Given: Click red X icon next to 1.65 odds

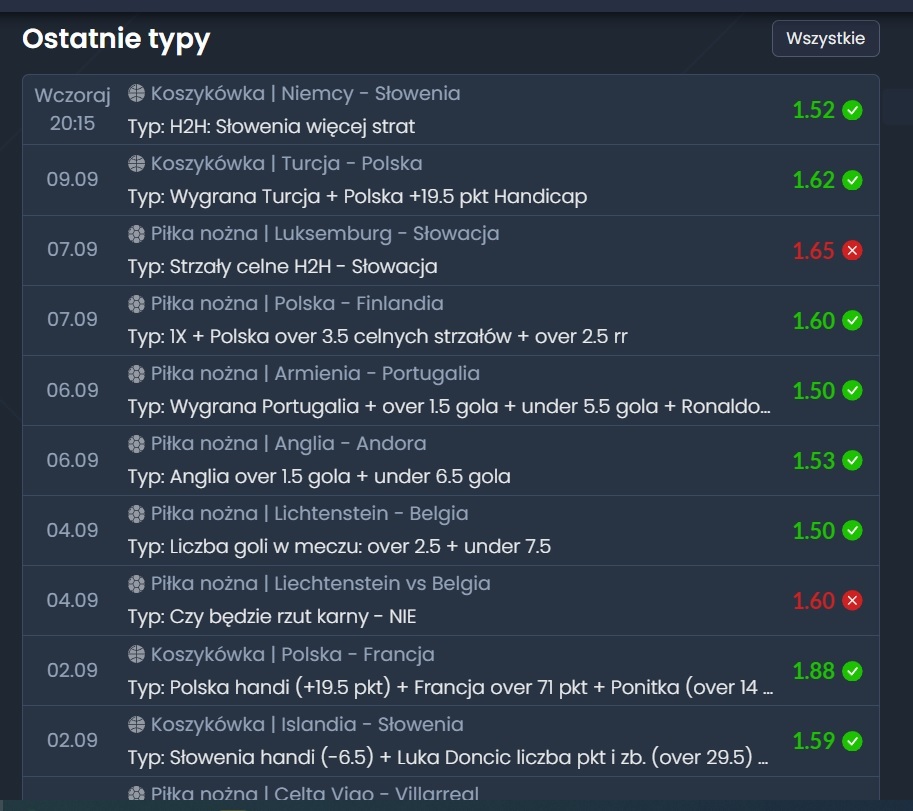Looking at the screenshot, I should click(x=852, y=251).
